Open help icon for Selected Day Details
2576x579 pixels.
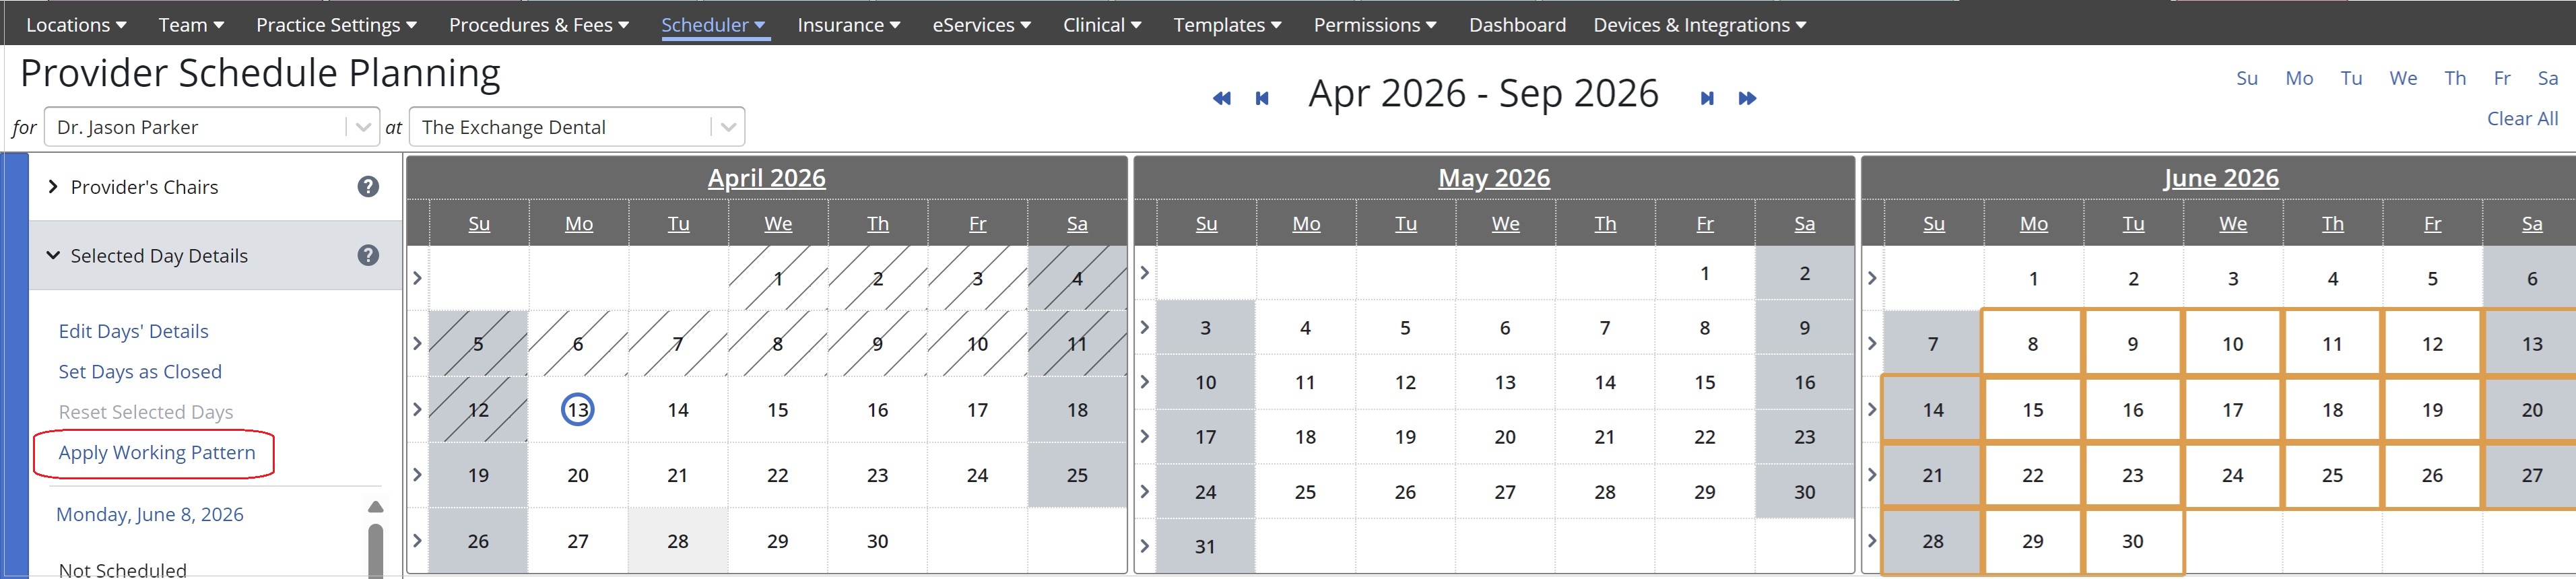pyautogui.click(x=368, y=256)
